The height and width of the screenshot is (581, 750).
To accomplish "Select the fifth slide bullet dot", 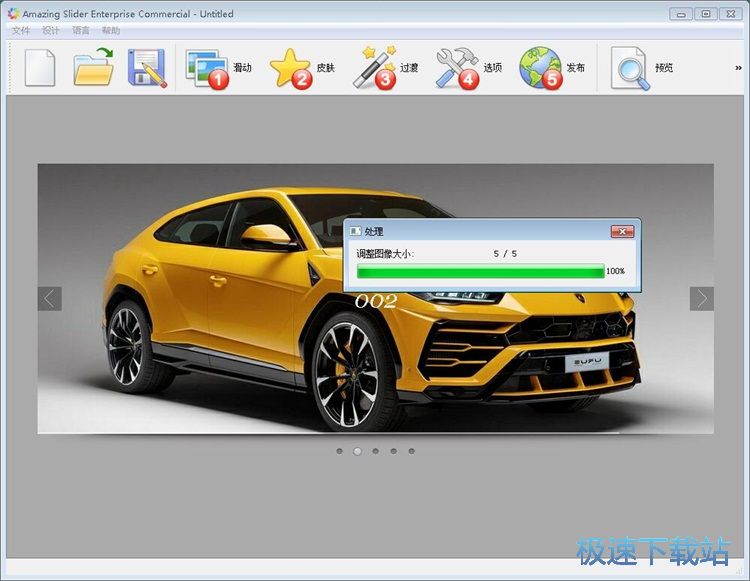I will coord(411,451).
